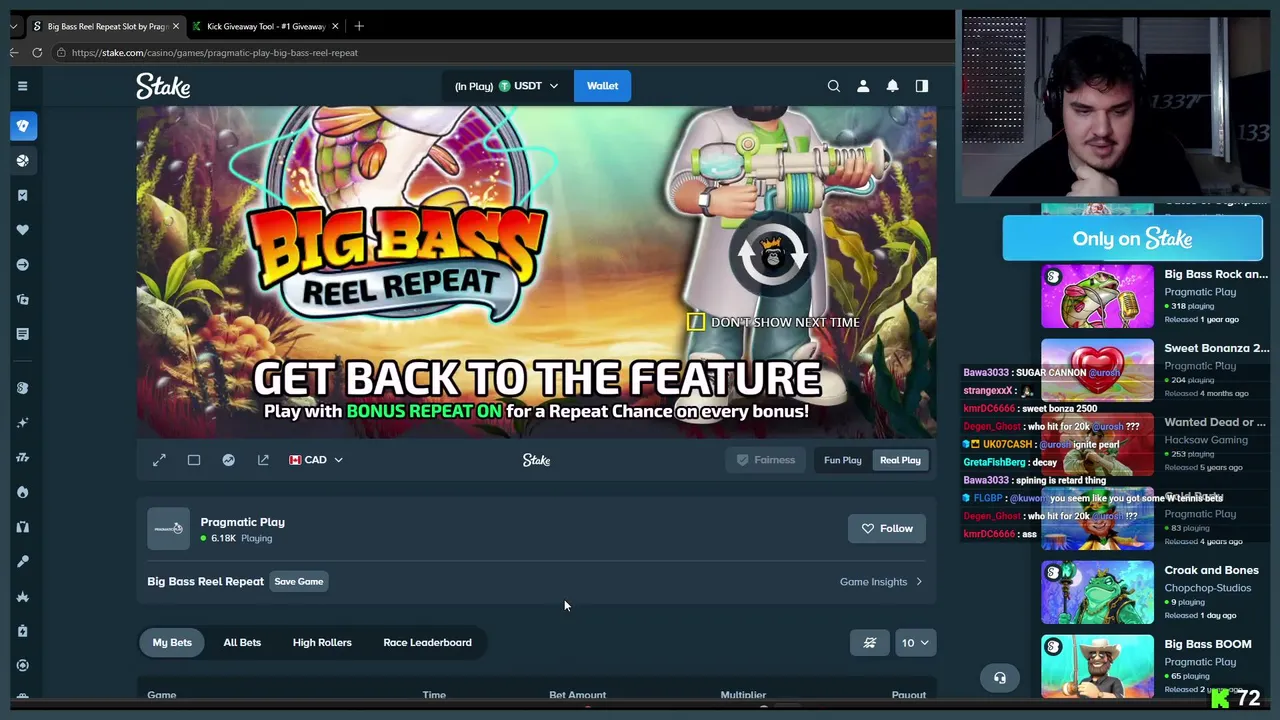Open the user profile icon
The height and width of the screenshot is (720, 1280).
click(863, 86)
